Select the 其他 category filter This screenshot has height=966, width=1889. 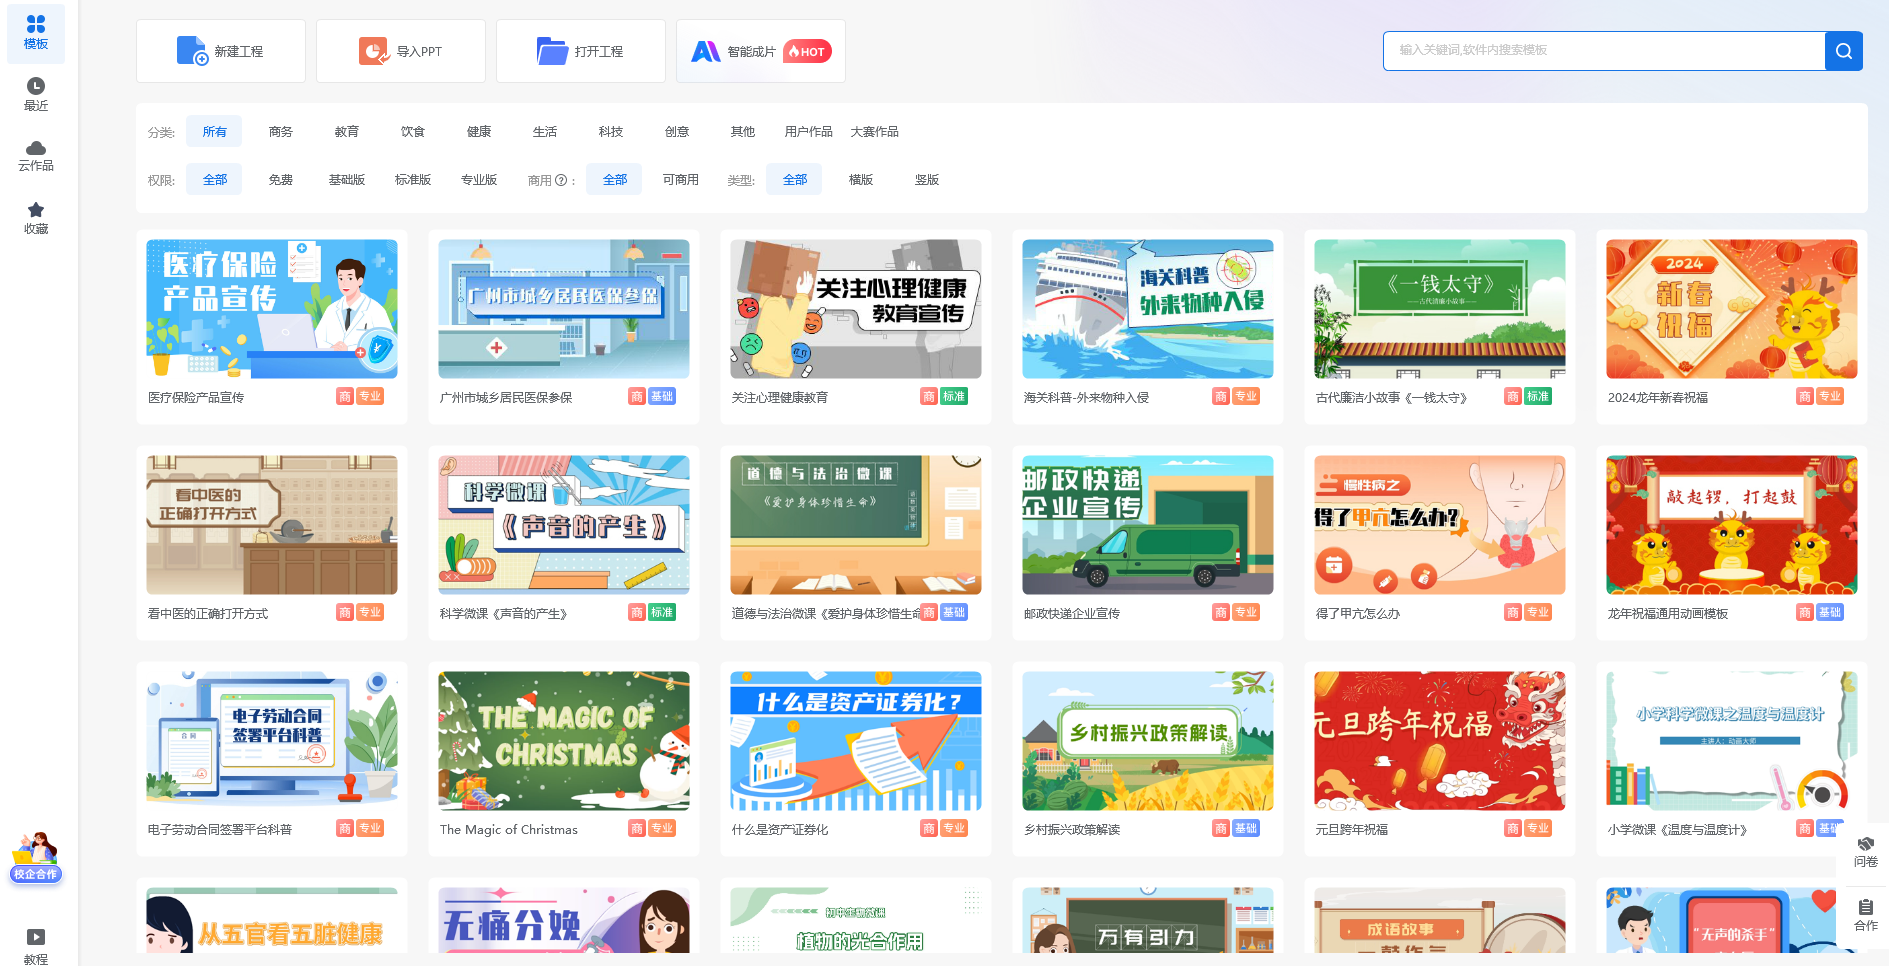coord(742,132)
